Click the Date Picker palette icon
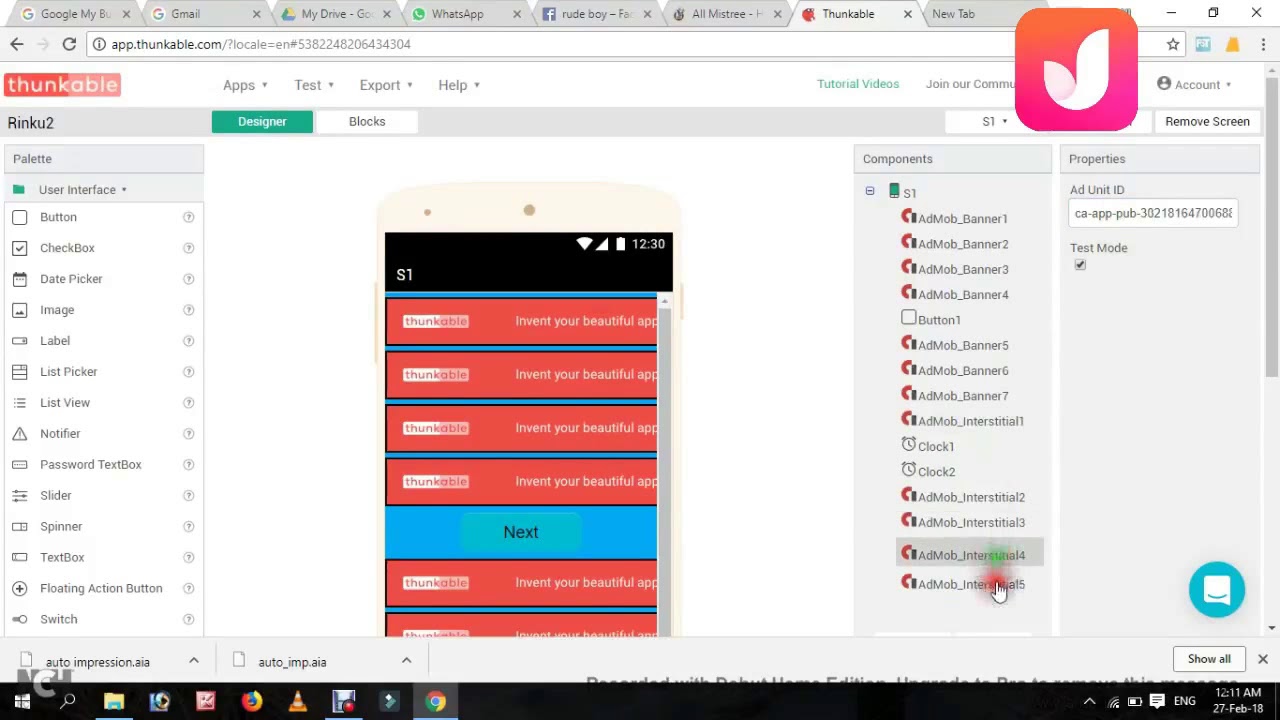 [20, 279]
